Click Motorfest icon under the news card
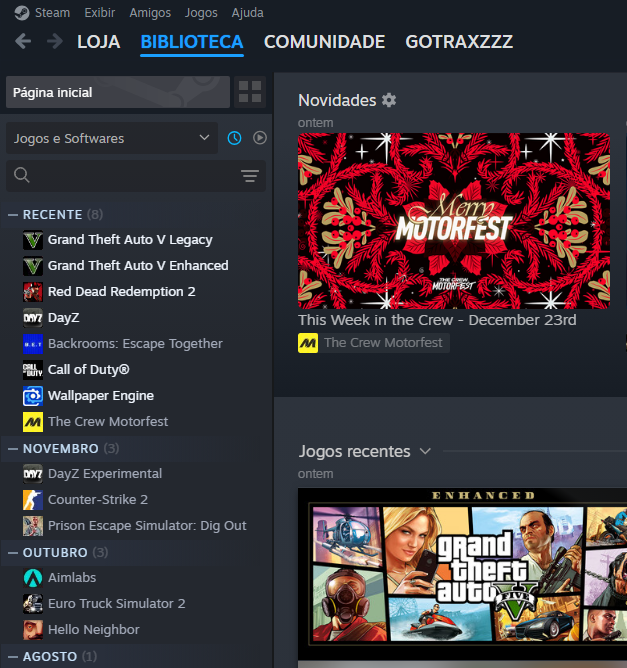This screenshot has width=627, height=668. pos(308,343)
